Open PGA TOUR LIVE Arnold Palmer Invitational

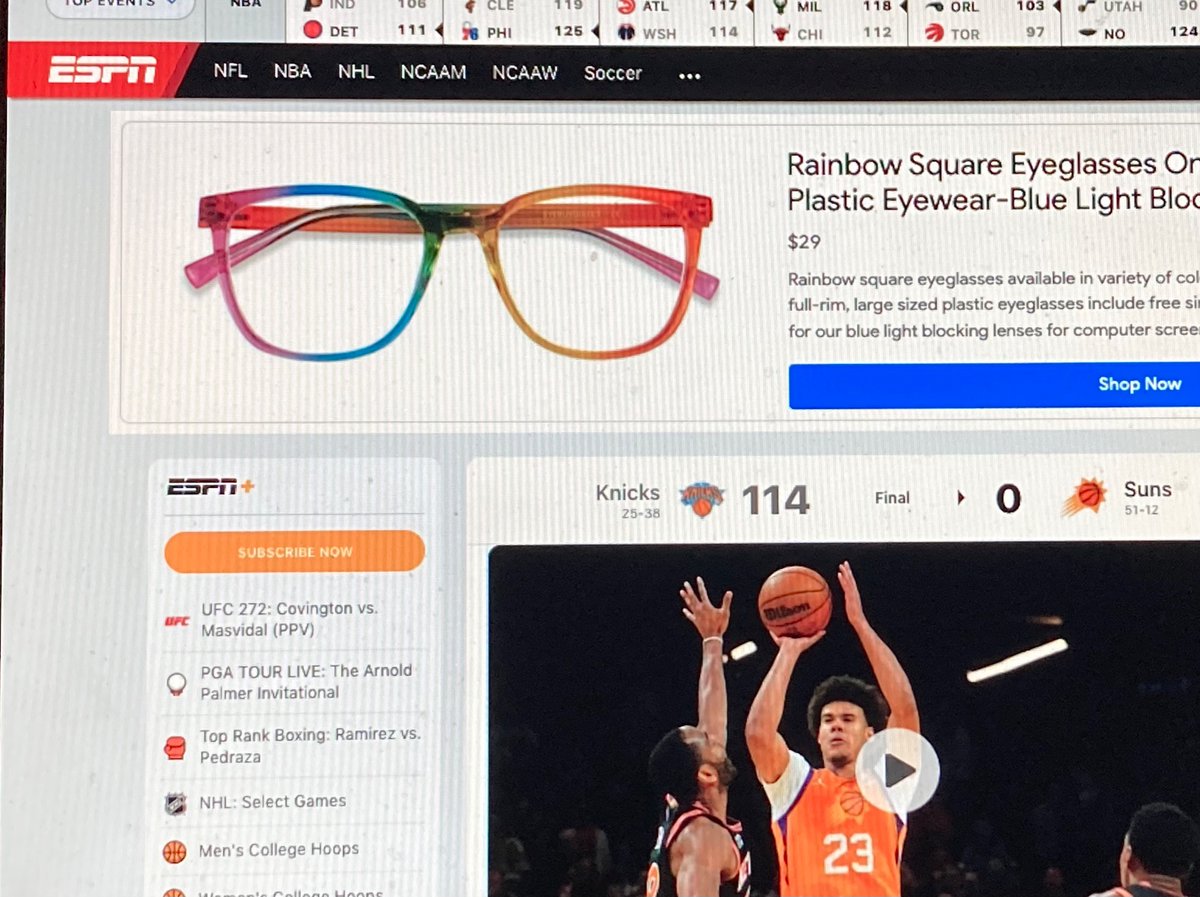point(306,681)
